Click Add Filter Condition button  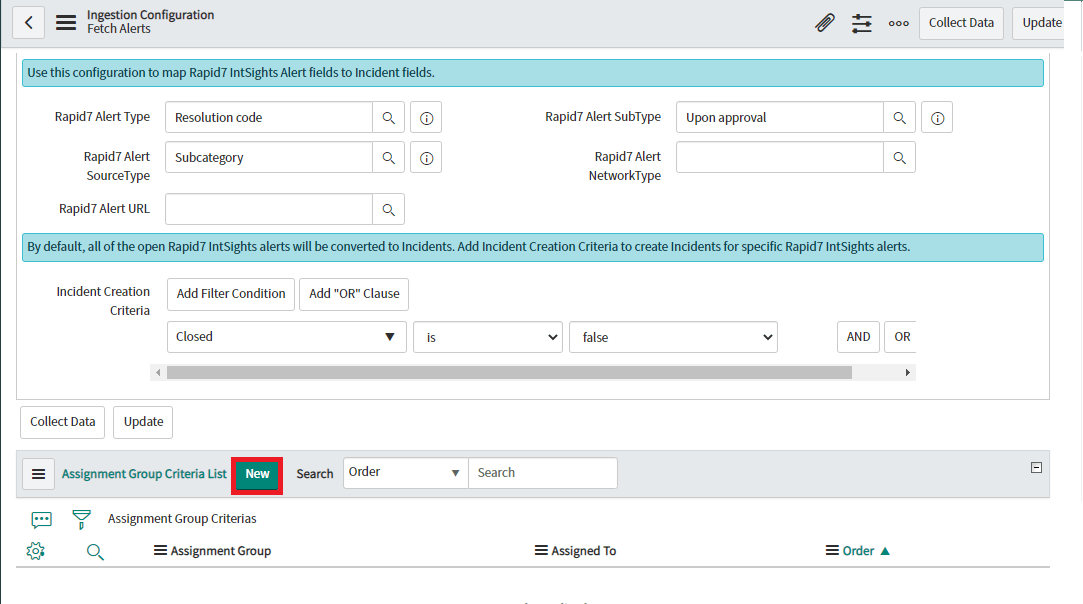tap(231, 294)
